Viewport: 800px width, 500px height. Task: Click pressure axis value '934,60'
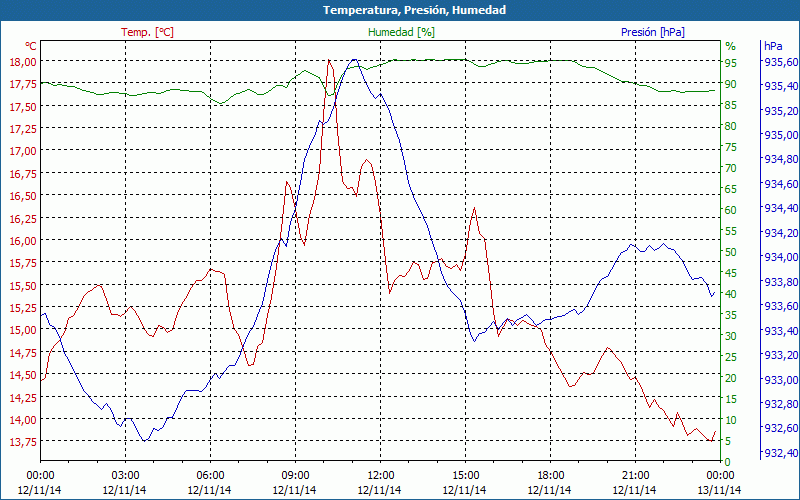point(781,184)
